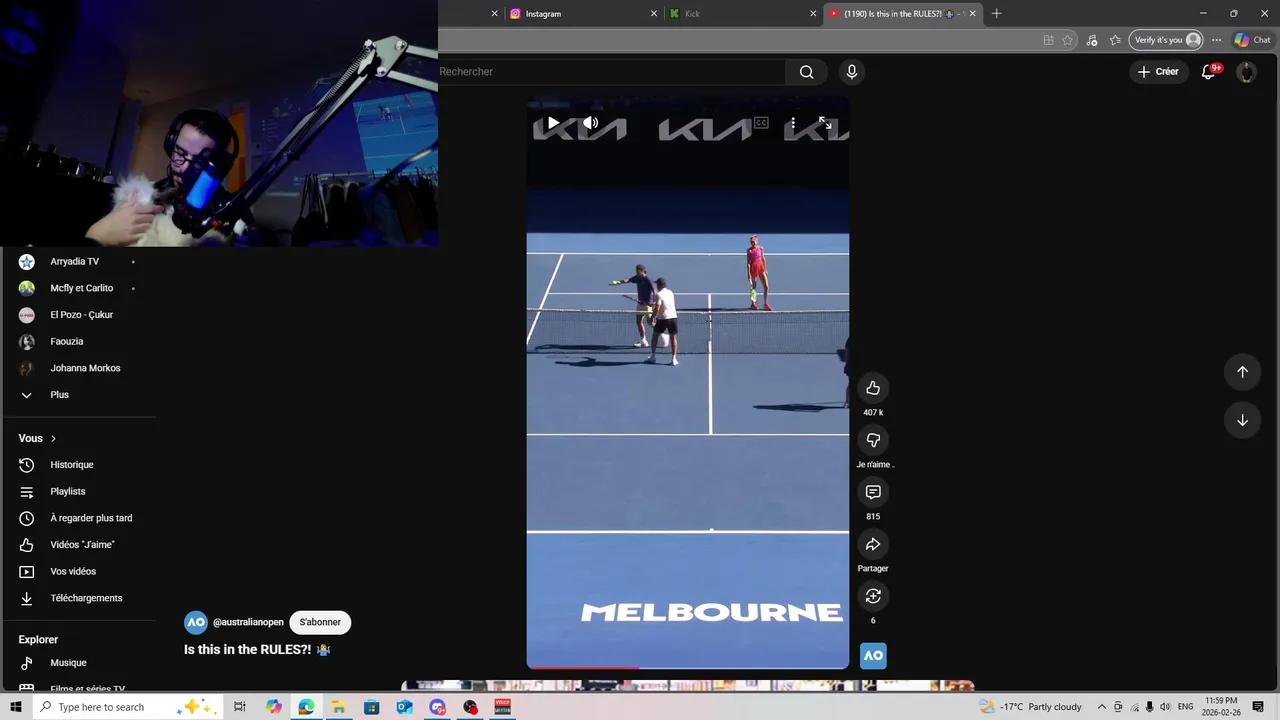Open the ENG language switcher

click(1186, 707)
